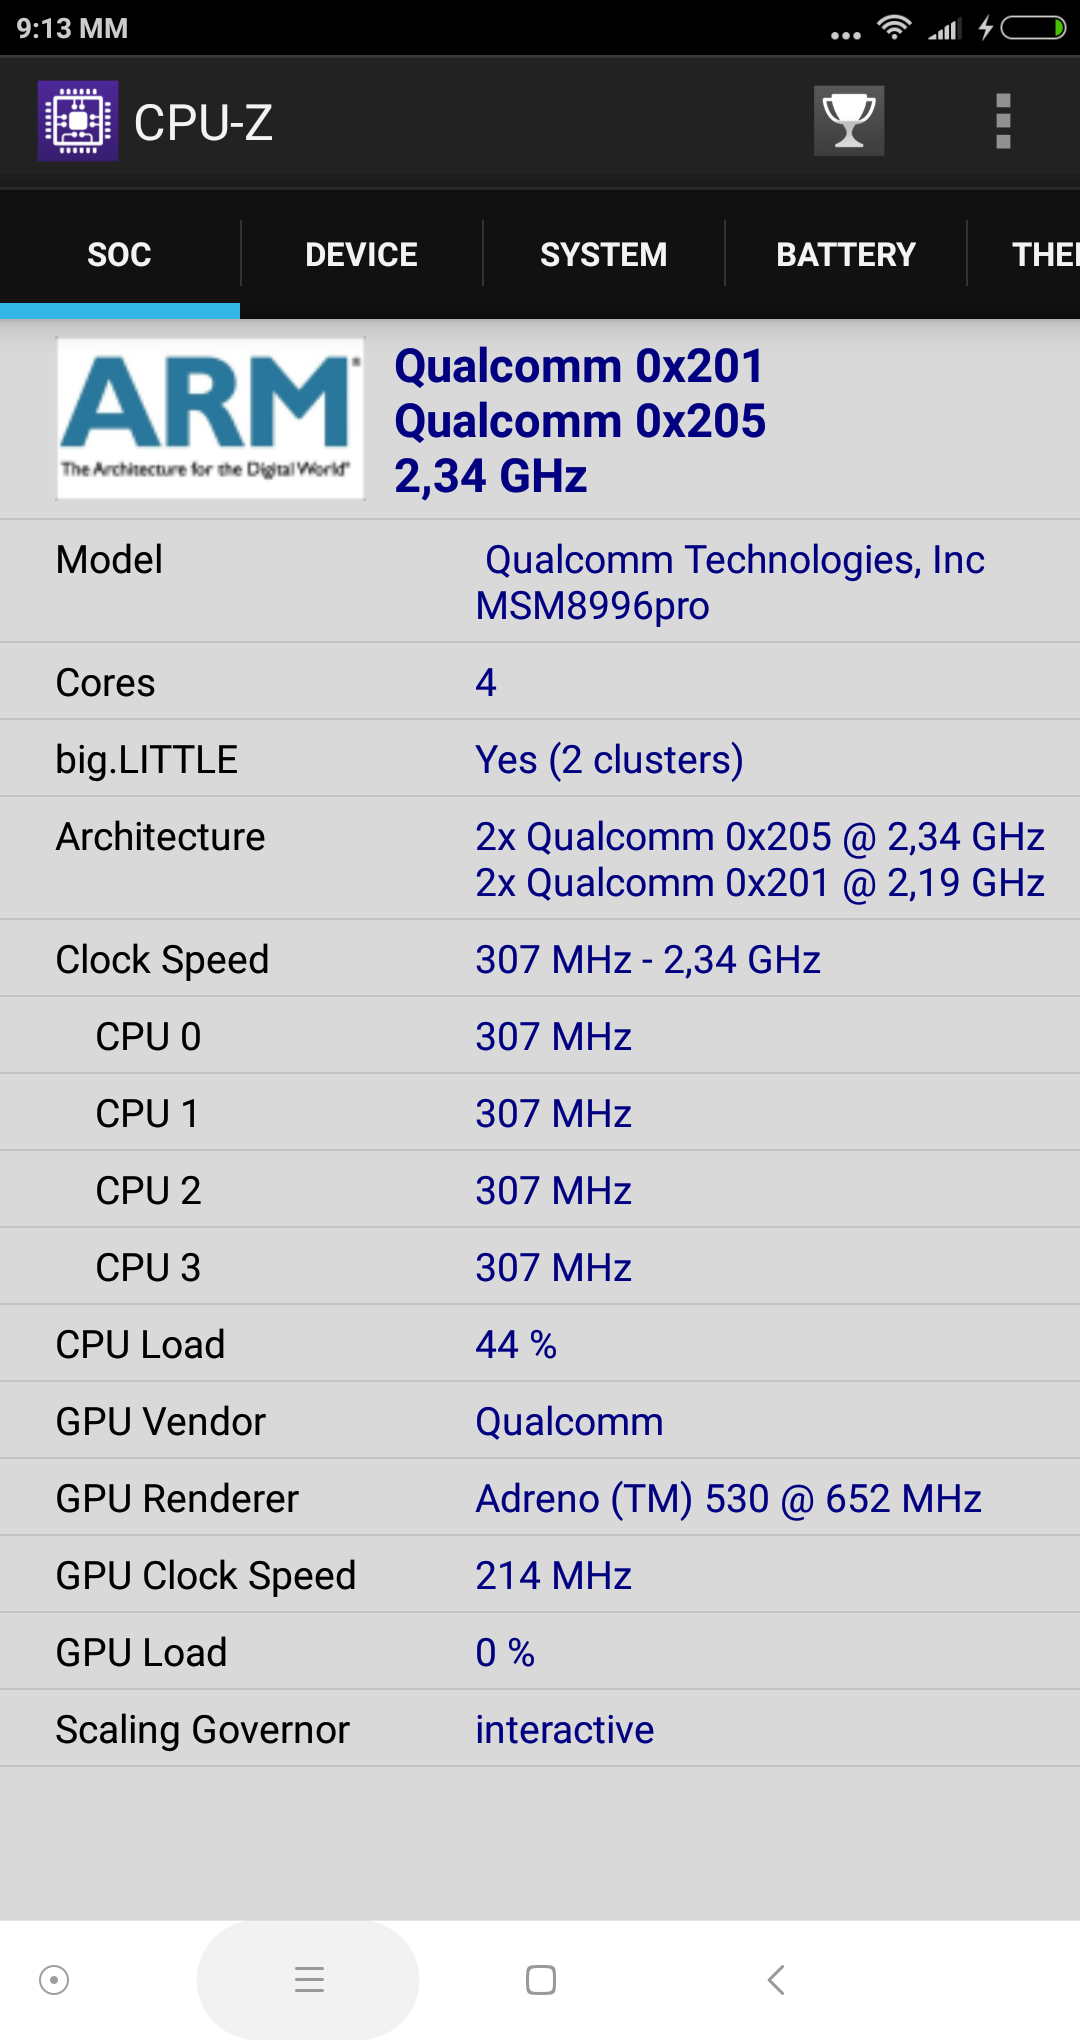This screenshot has height=2040, width=1080.
Task: Tap the trophy benchmark icon
Action: [848, 121]
